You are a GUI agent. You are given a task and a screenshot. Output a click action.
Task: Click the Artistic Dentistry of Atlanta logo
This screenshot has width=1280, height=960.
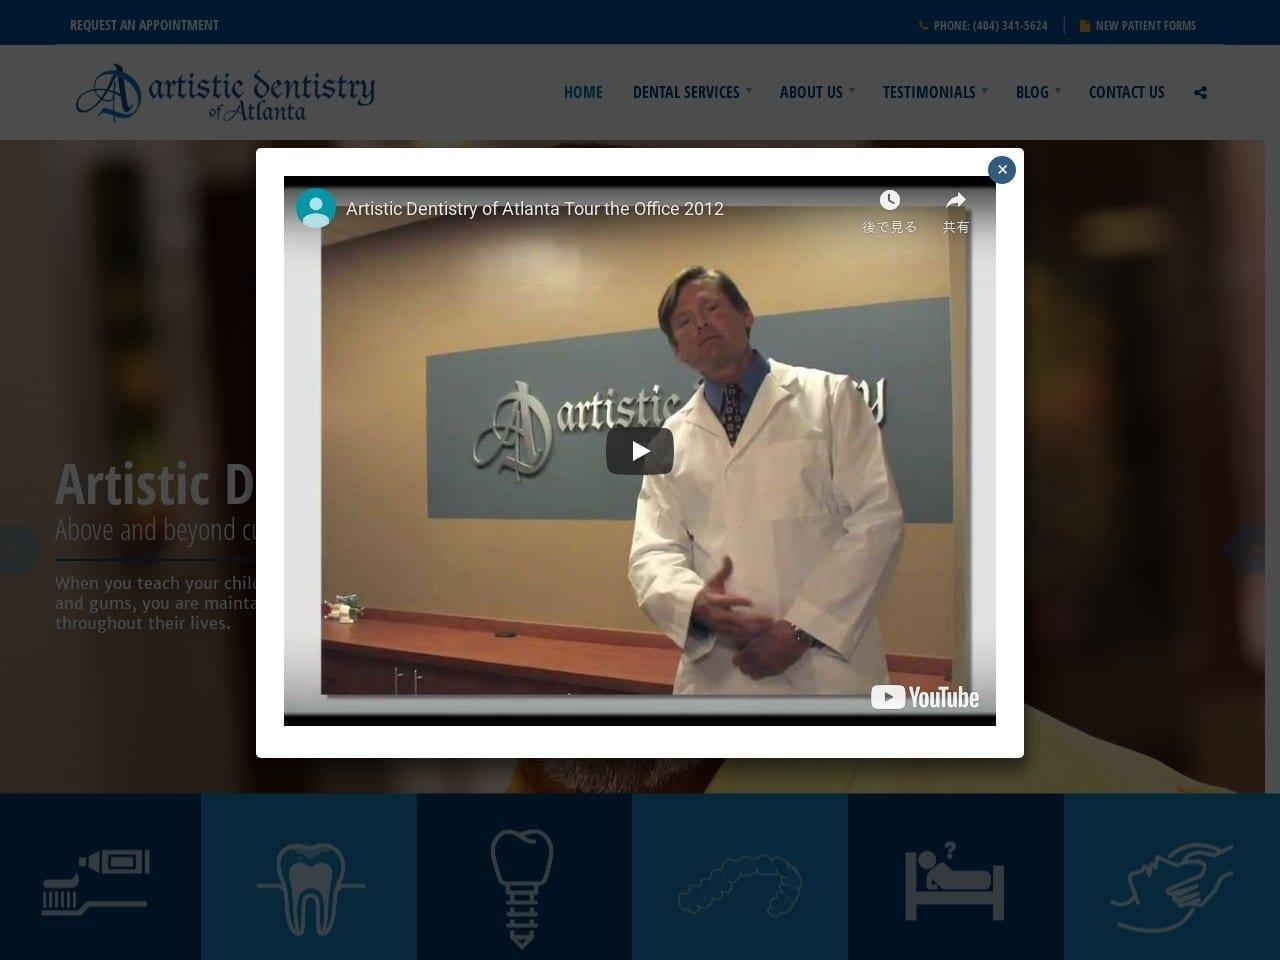(225, 93)
